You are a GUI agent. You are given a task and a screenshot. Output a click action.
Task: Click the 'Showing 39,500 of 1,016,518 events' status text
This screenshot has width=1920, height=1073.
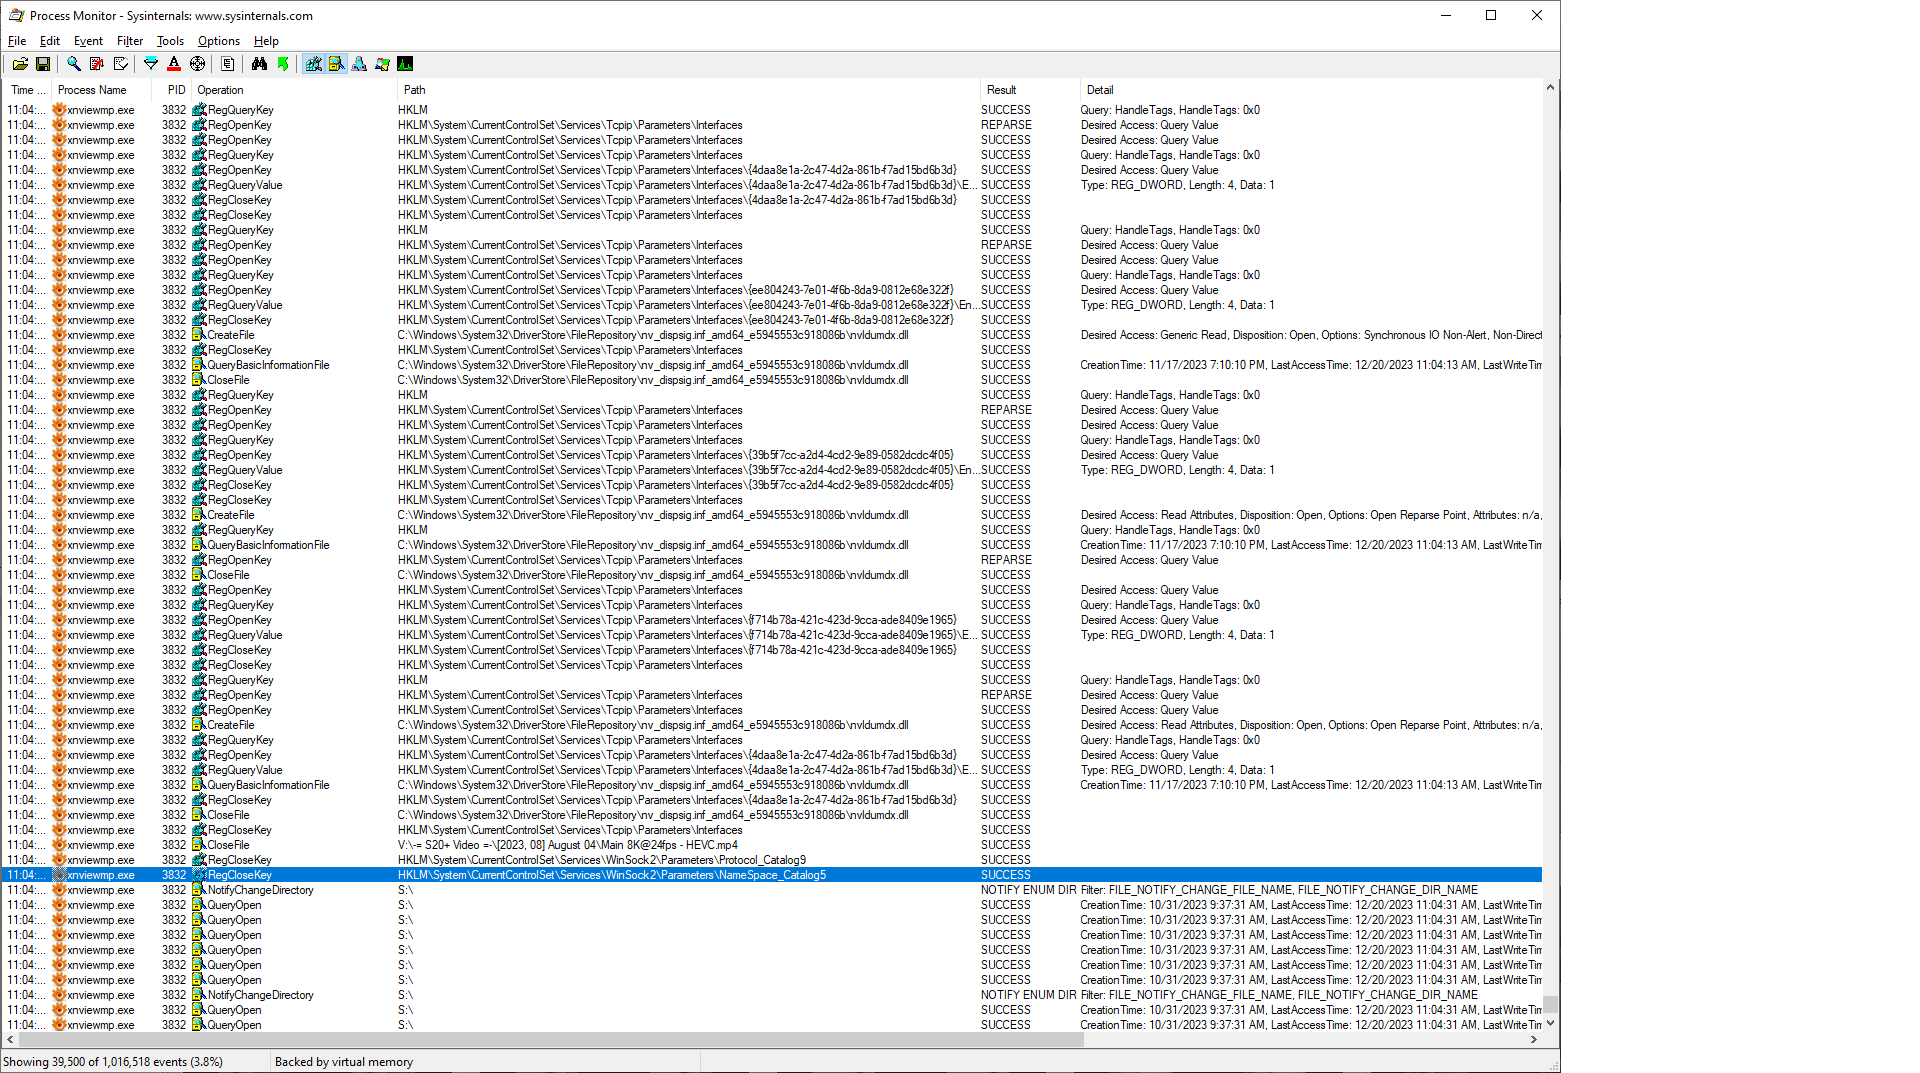click(113, 1062)
